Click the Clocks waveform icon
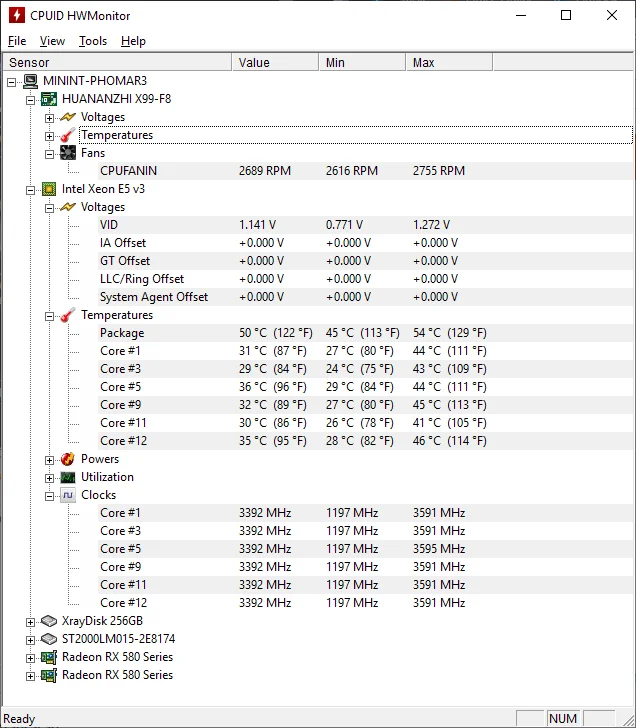 (68, 495)
